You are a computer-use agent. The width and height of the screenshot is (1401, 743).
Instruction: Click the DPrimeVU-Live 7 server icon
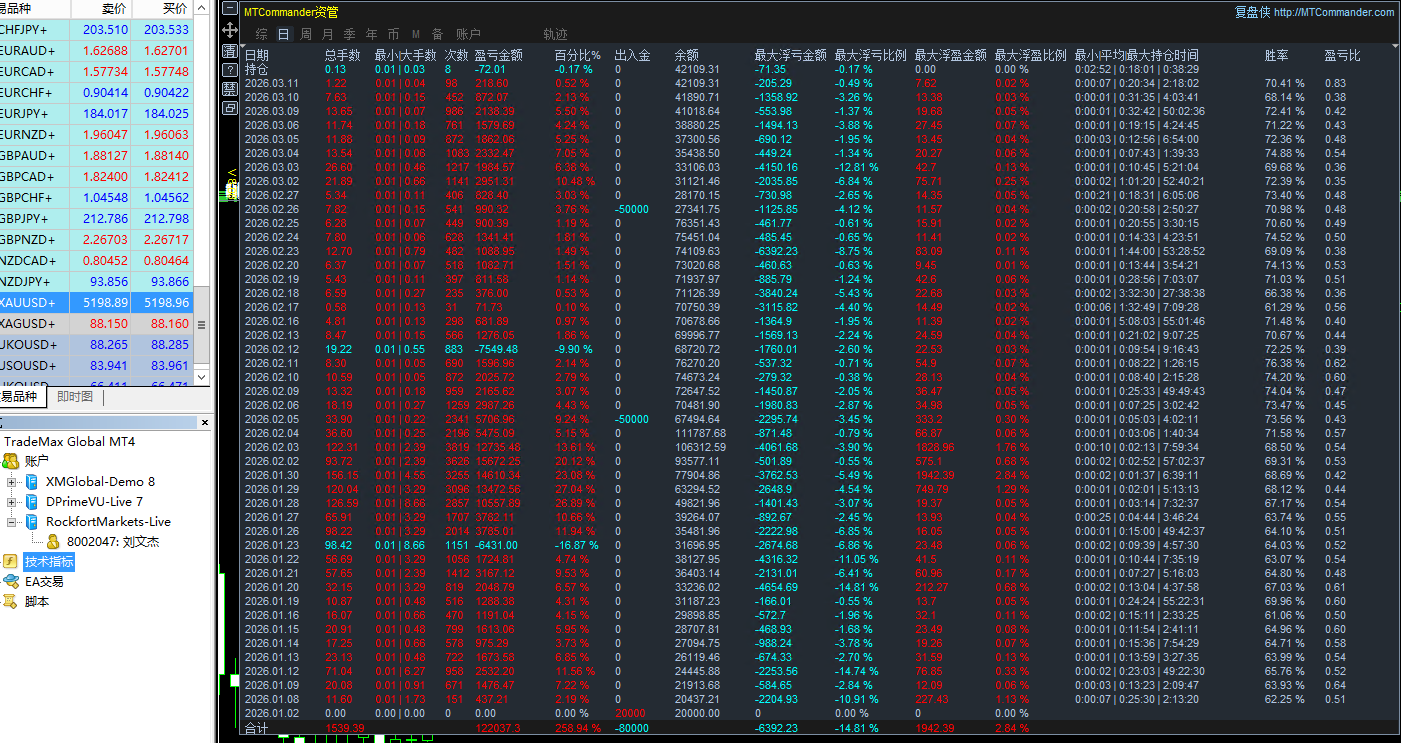[32, 501]
